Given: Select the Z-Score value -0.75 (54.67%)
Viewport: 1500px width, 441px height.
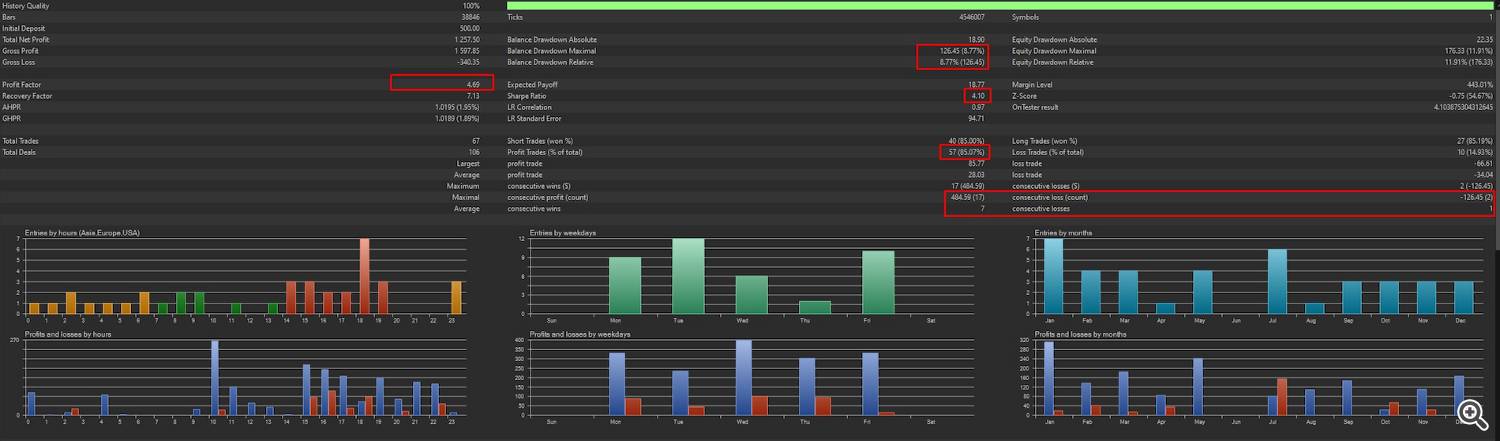Looking at the screenshot, I should (x=1472, y=96).
